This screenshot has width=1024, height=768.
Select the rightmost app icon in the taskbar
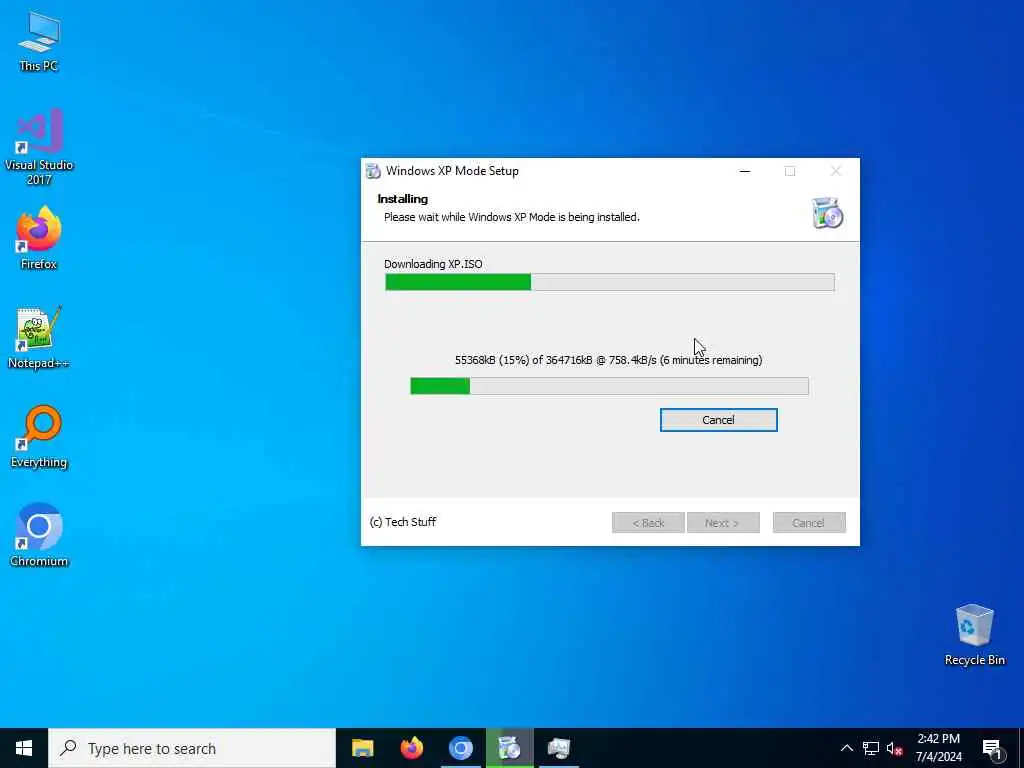[558, 748]
